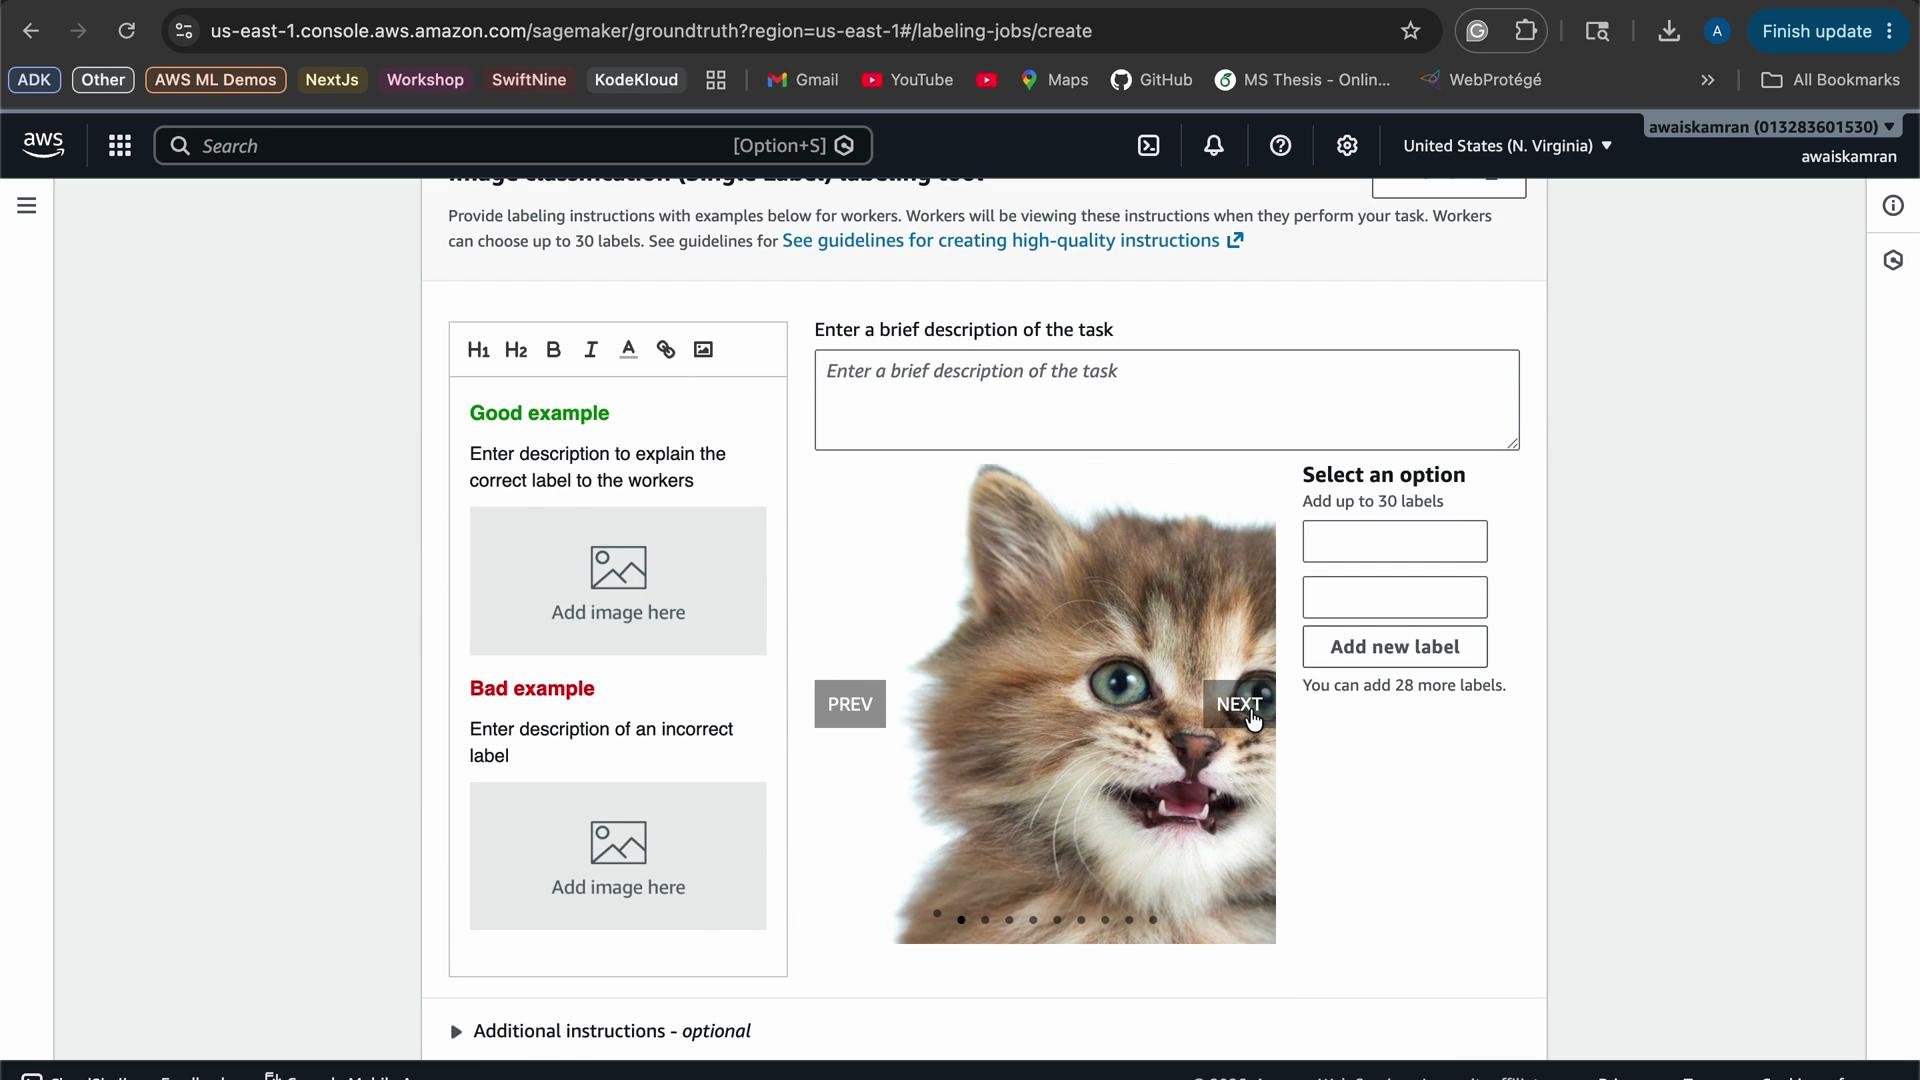Open Grammarly extension icon

tap(1477, 31)
